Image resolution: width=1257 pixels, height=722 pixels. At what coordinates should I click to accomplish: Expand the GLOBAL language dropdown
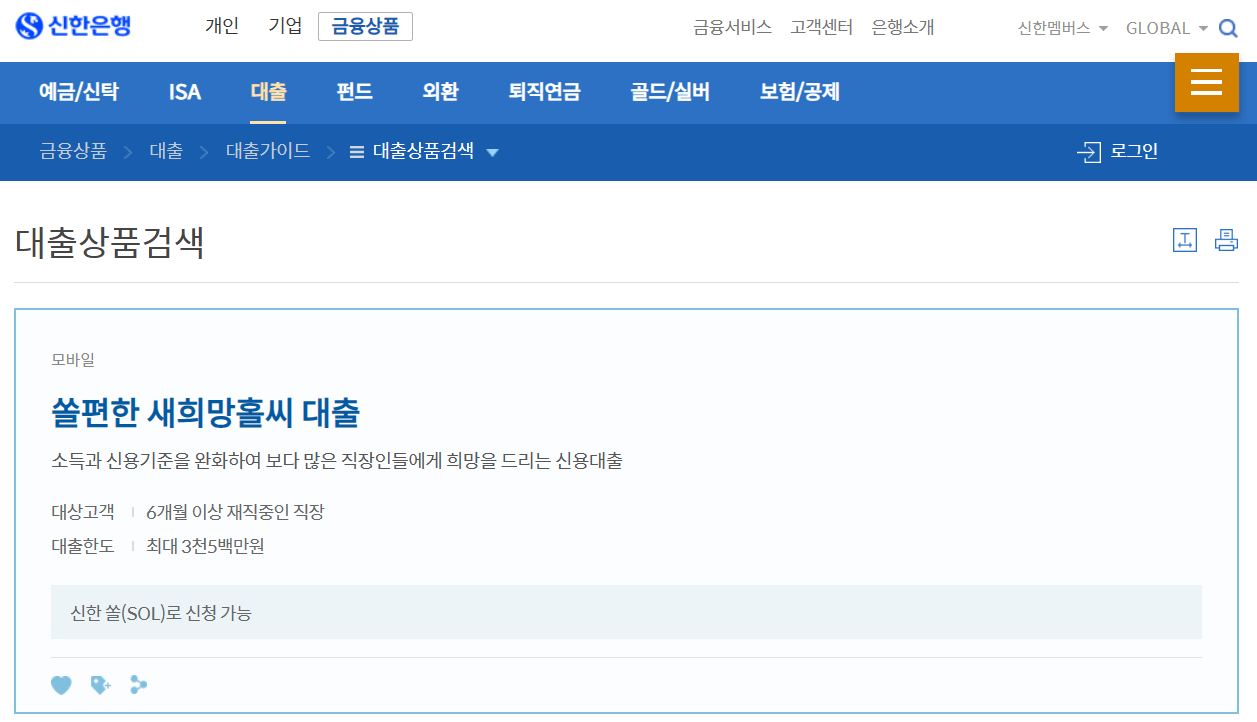click(x=1164, y=29)
